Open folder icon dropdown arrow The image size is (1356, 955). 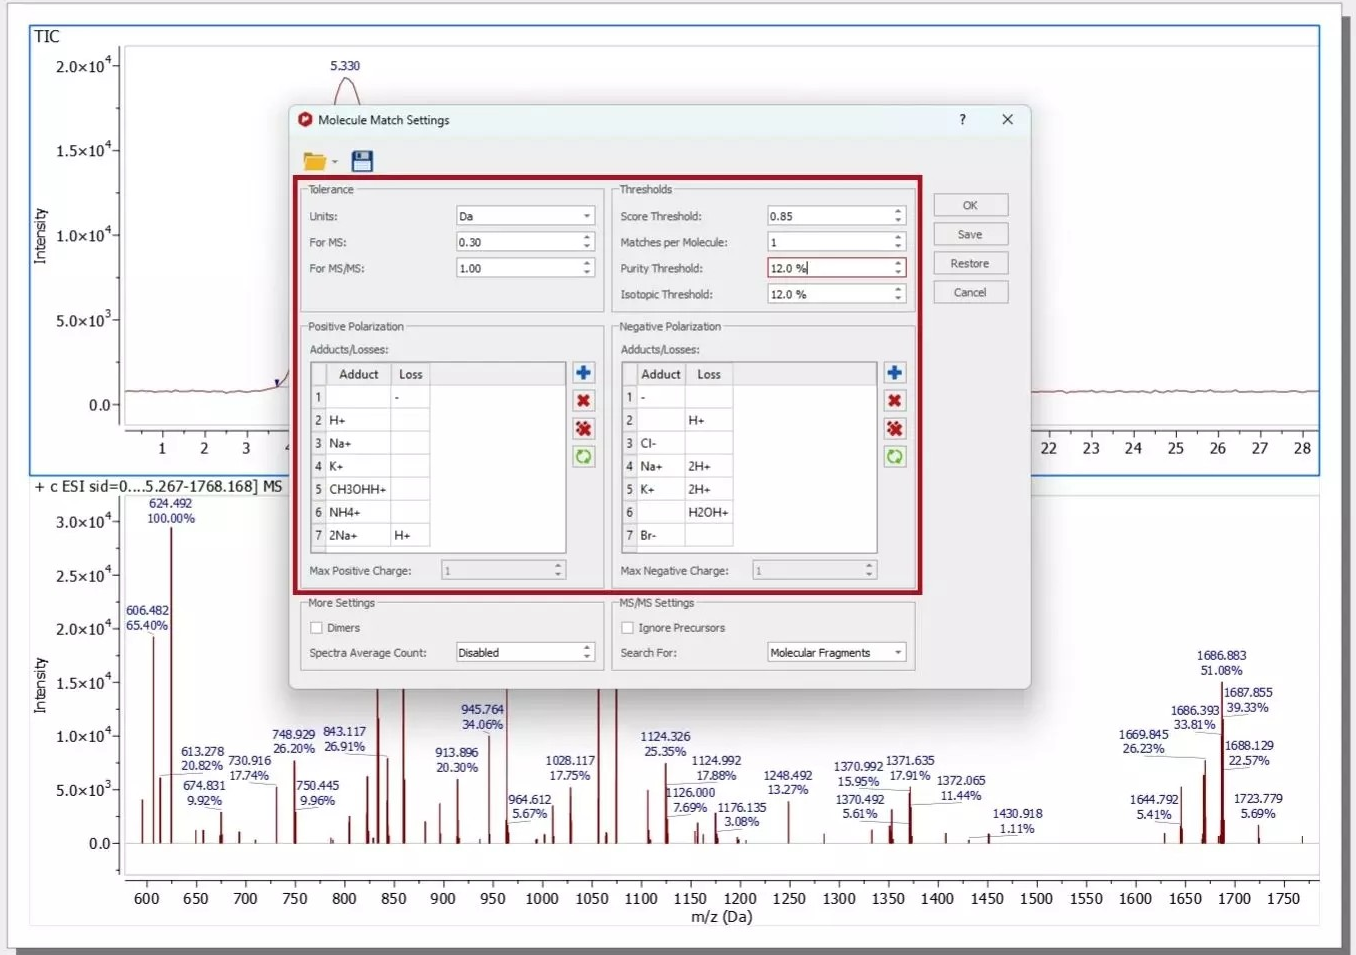[335, 162]
